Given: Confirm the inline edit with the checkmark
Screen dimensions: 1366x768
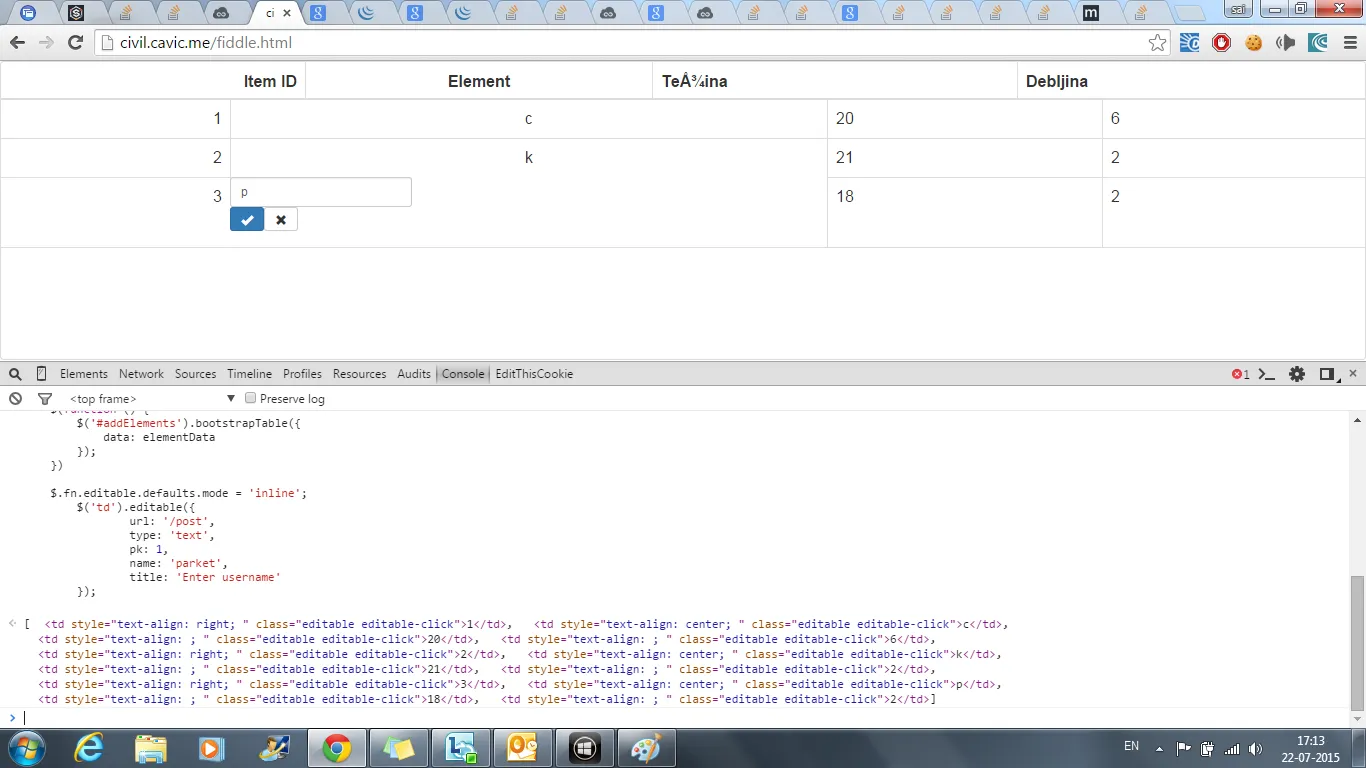Looking at the screenshot, I should tap(247, 220).
